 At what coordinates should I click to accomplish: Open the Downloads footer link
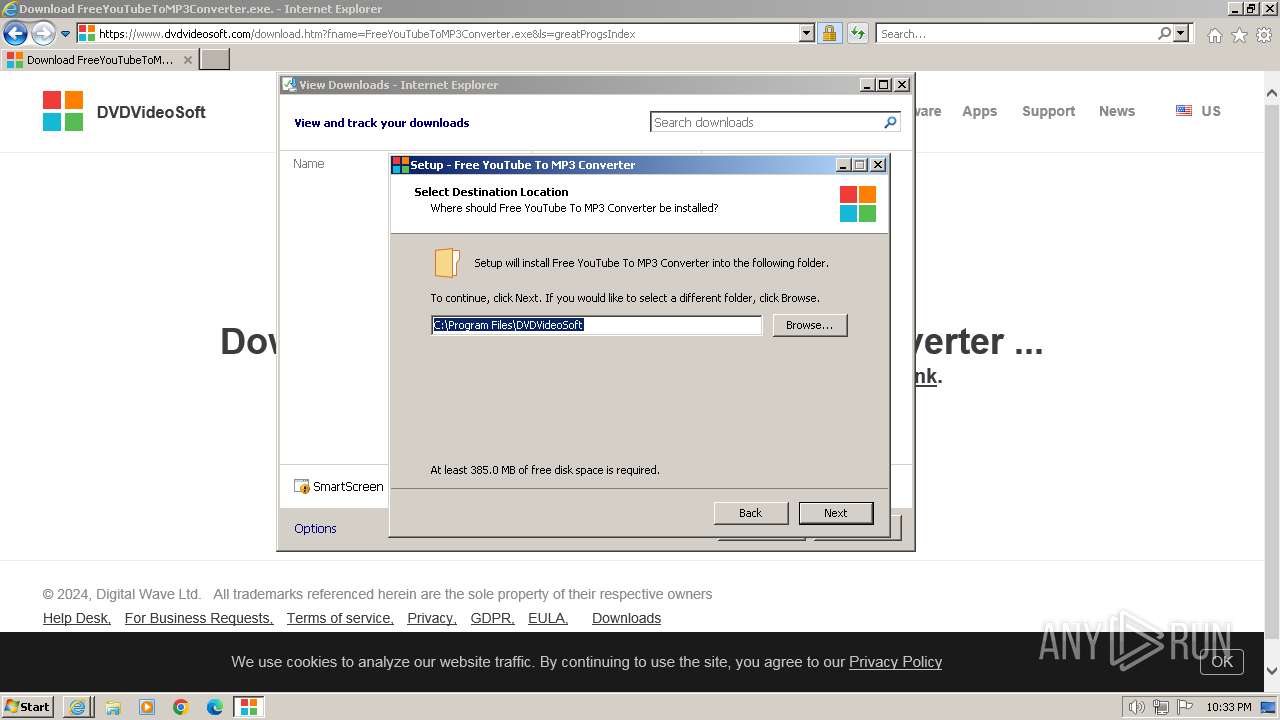[626, 618]
